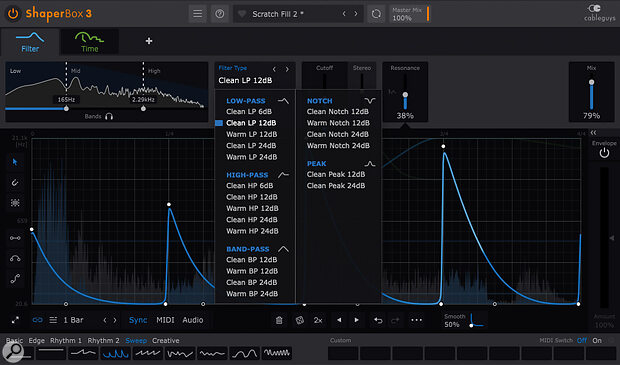Image resolution: width=620 pixels, height=365 pixels.
Task: Select the straight line tool
Action: coord(15,238)
